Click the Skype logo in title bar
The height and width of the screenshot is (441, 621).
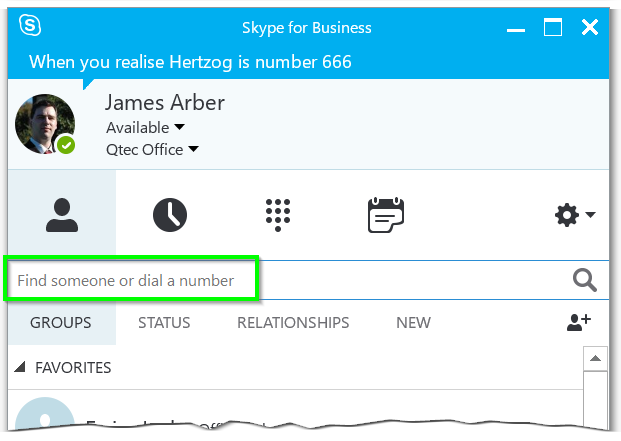30,25
